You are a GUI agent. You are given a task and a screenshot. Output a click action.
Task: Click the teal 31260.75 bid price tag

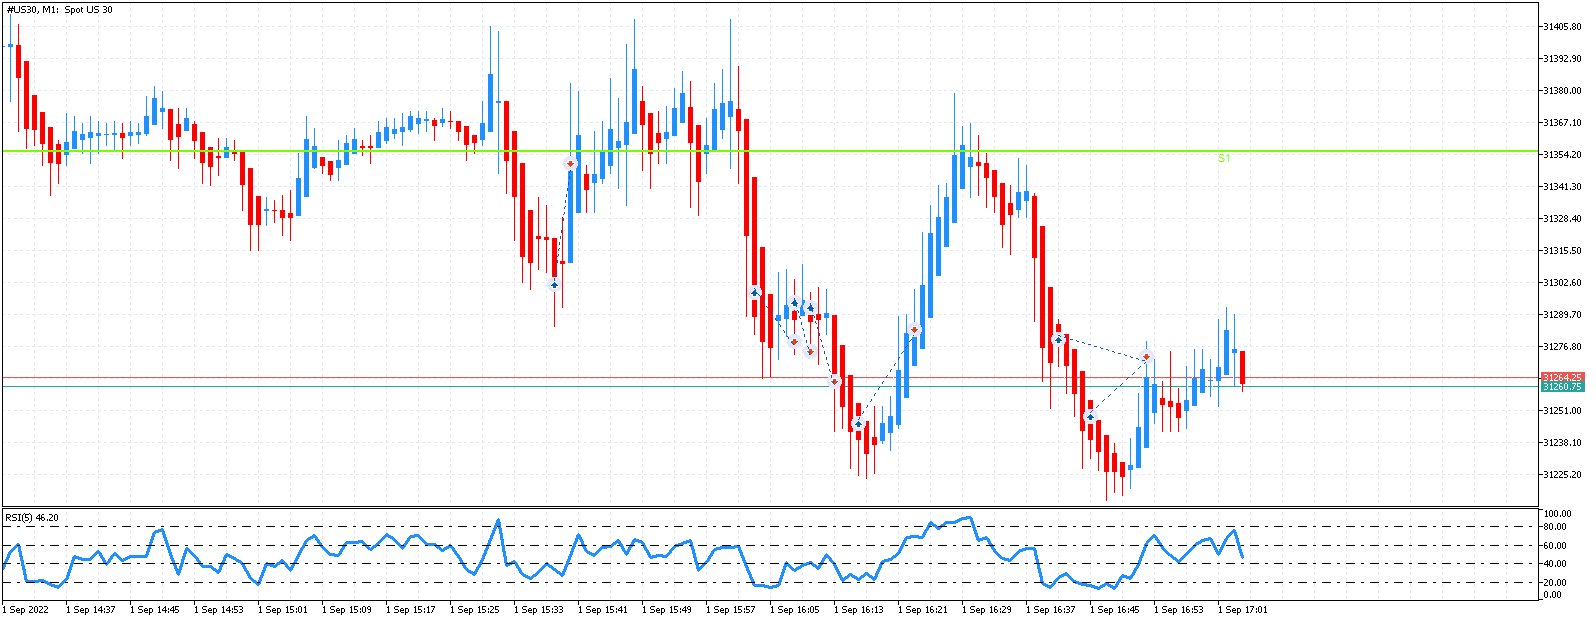click(1562, 386)
